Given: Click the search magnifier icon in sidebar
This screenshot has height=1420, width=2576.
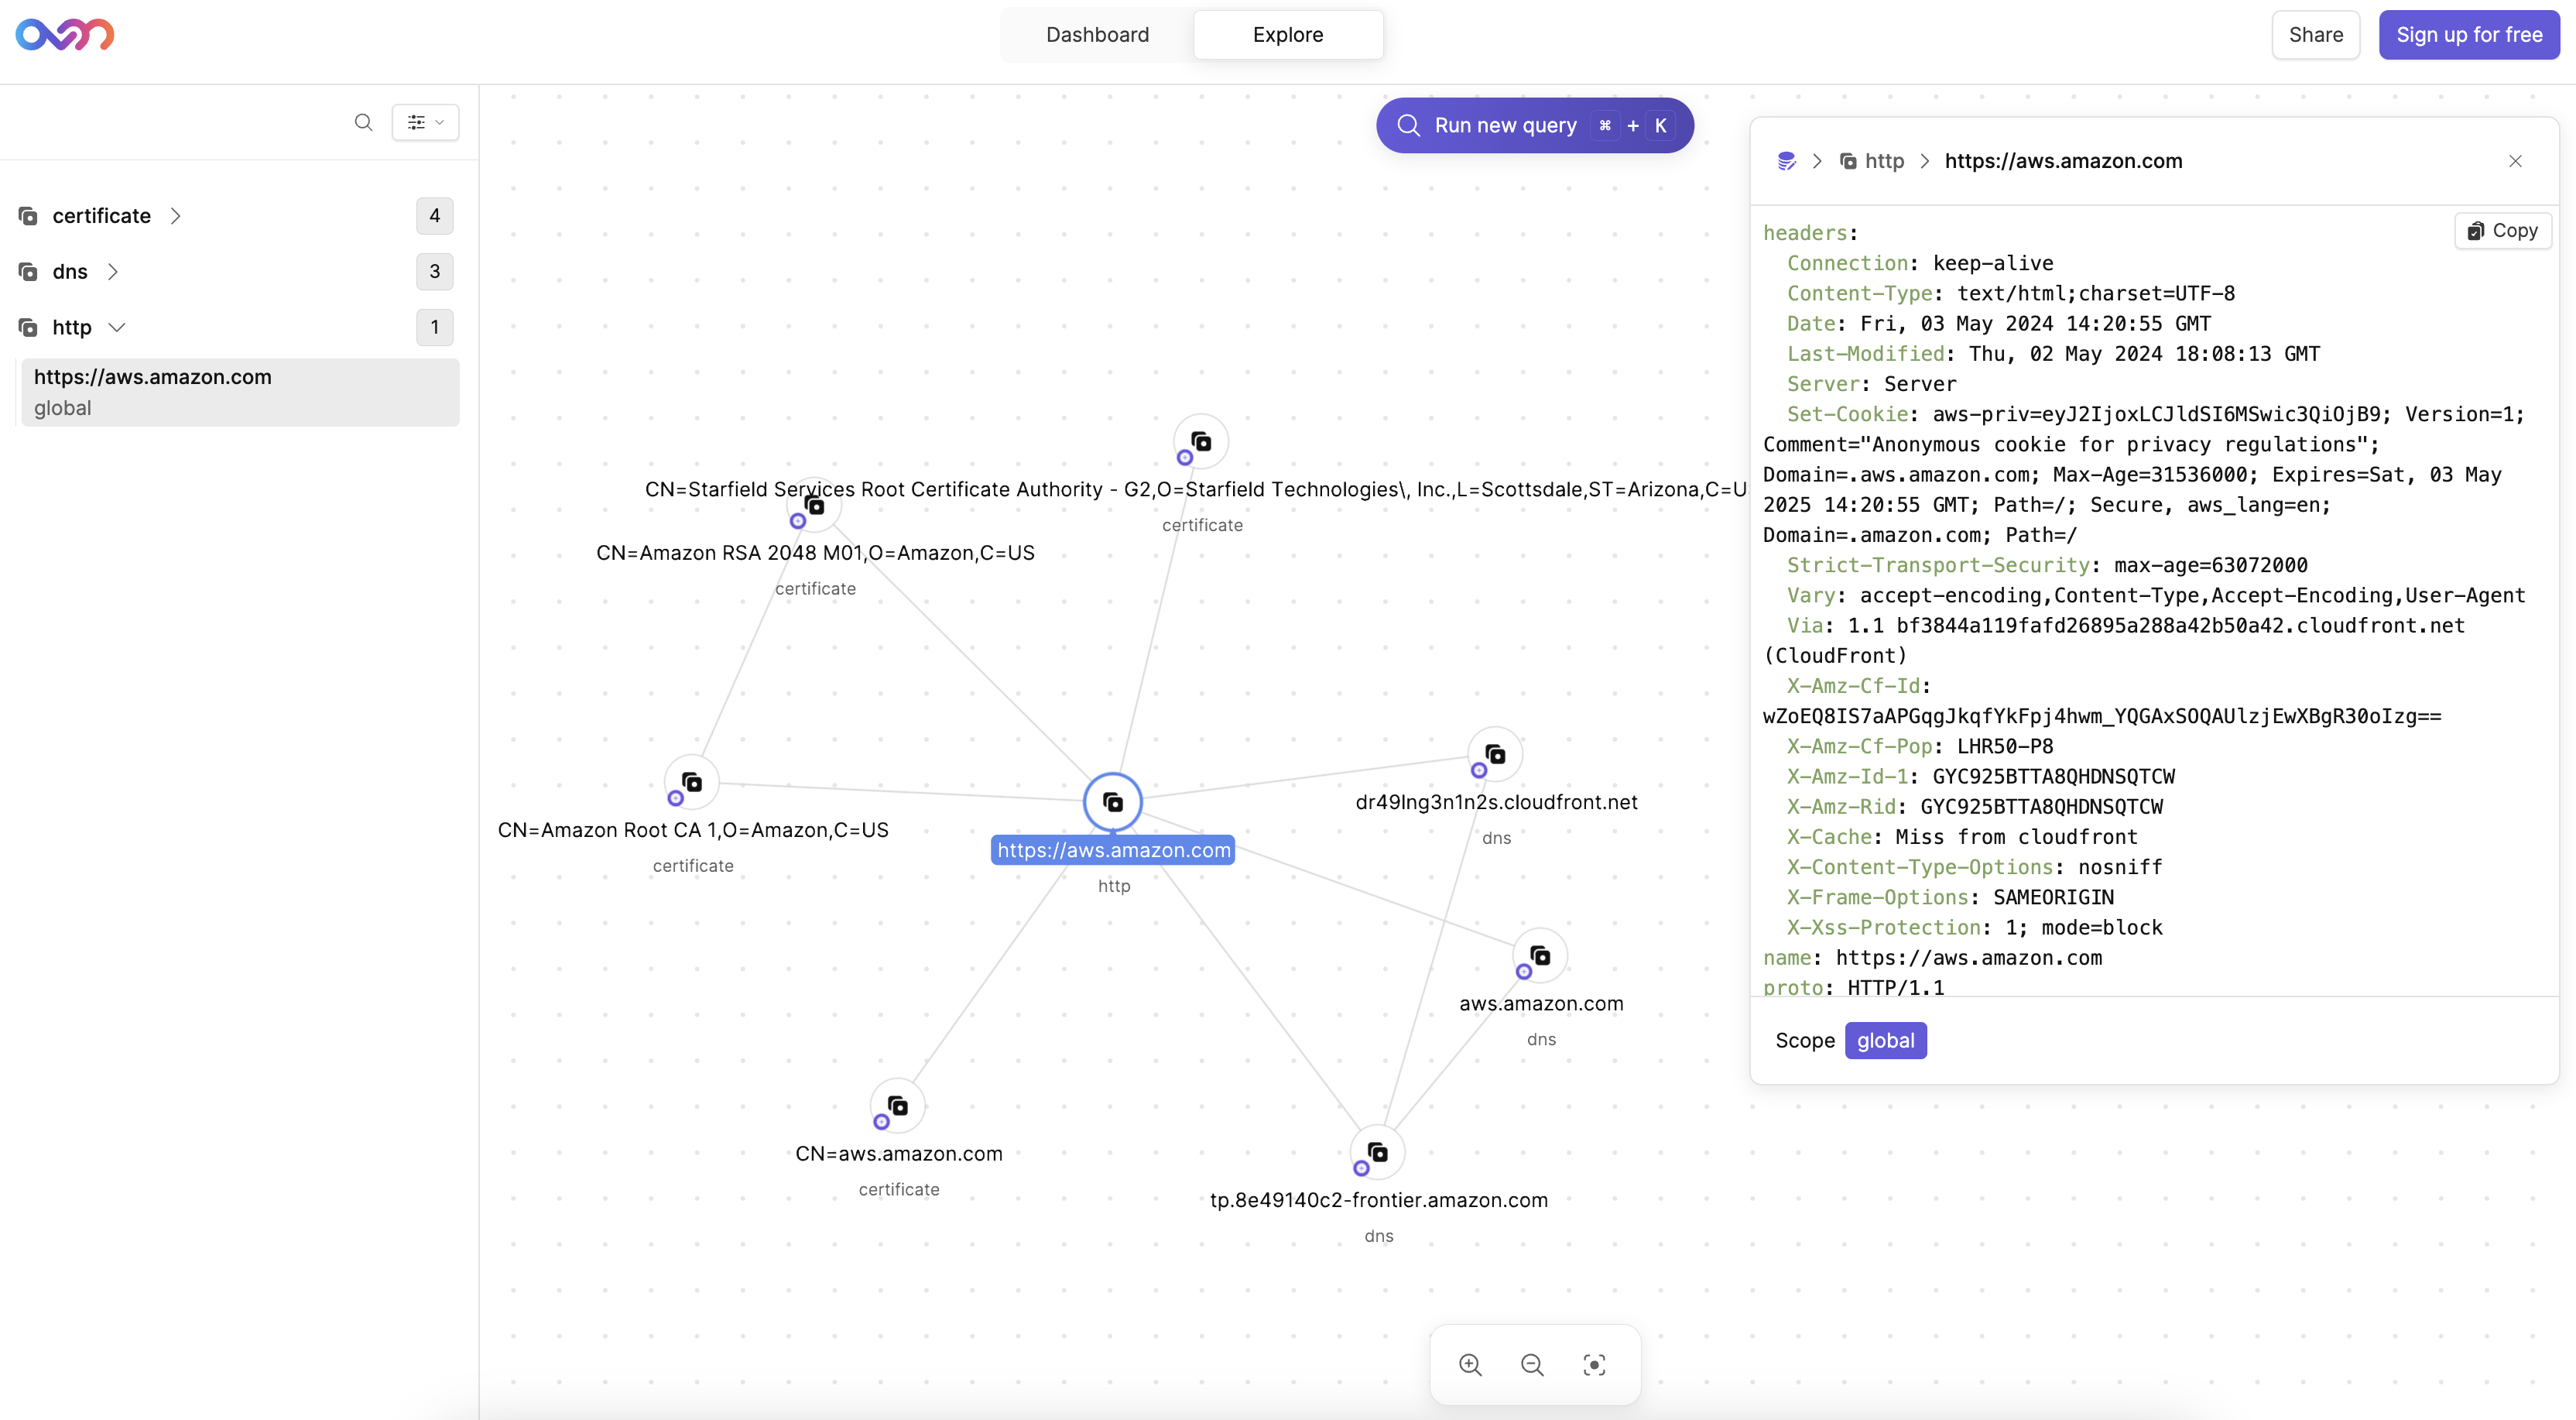Looking at the screenshot, I should coord(363,122).
